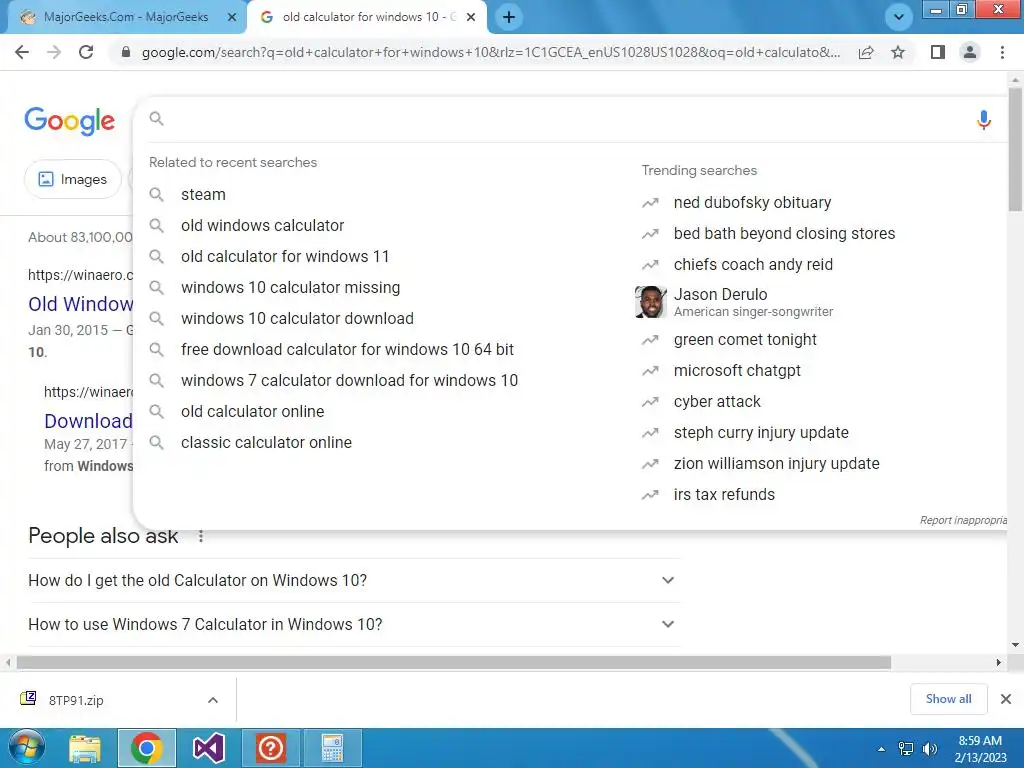This screenshot has width=1024, height=768.
Task: Select 'free download calculator for windows 10 64 bit'
Action: [347, 349]
